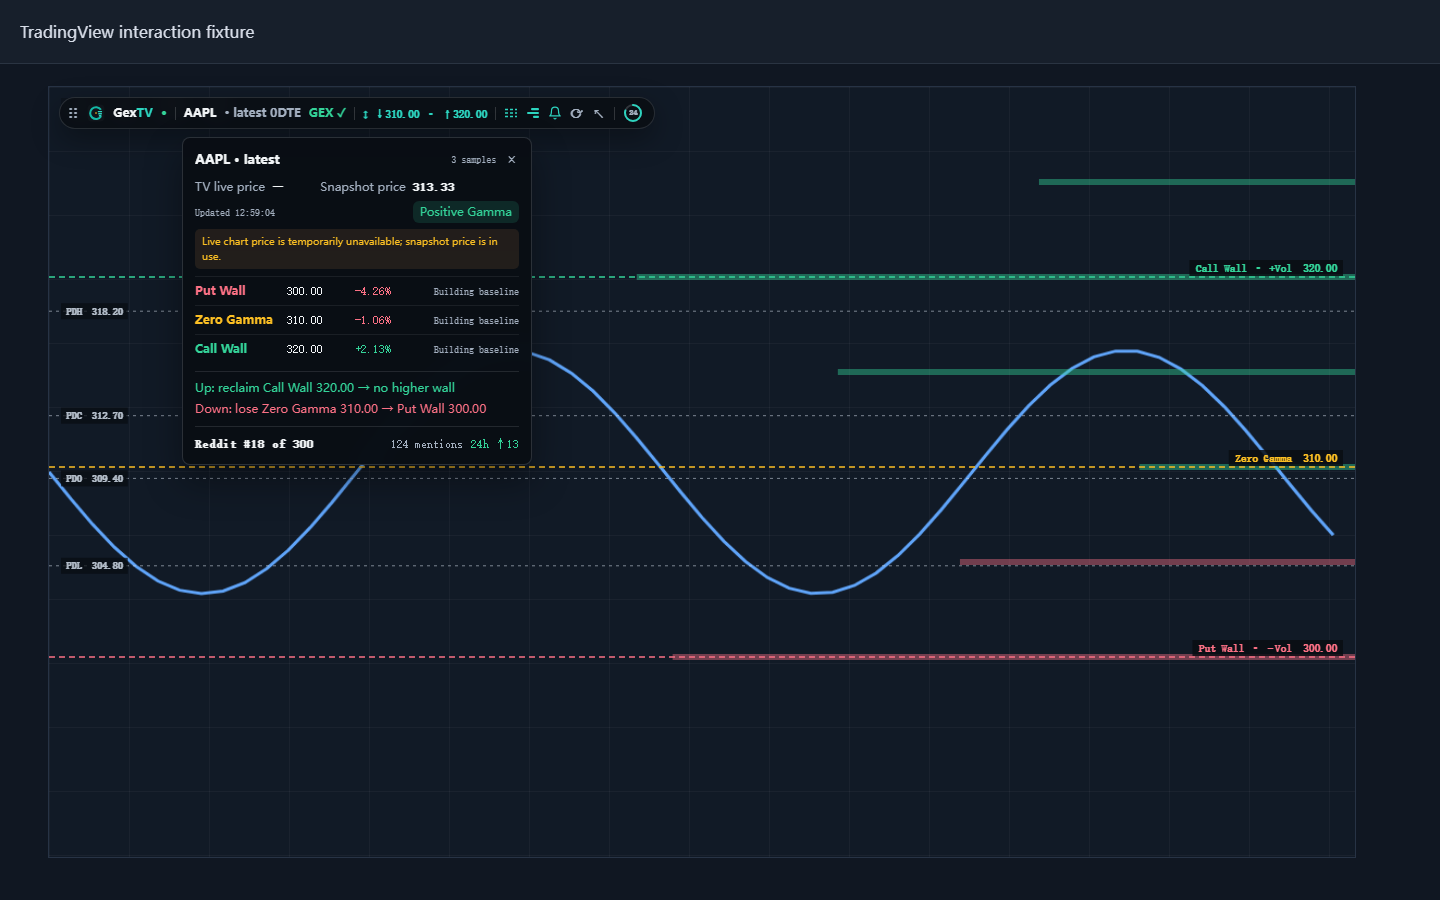Image resolution: width=1440 pixels, height=900 pixels.
Task: Click the AAPL ticker in the toolbar
Action: pos(200,113)
